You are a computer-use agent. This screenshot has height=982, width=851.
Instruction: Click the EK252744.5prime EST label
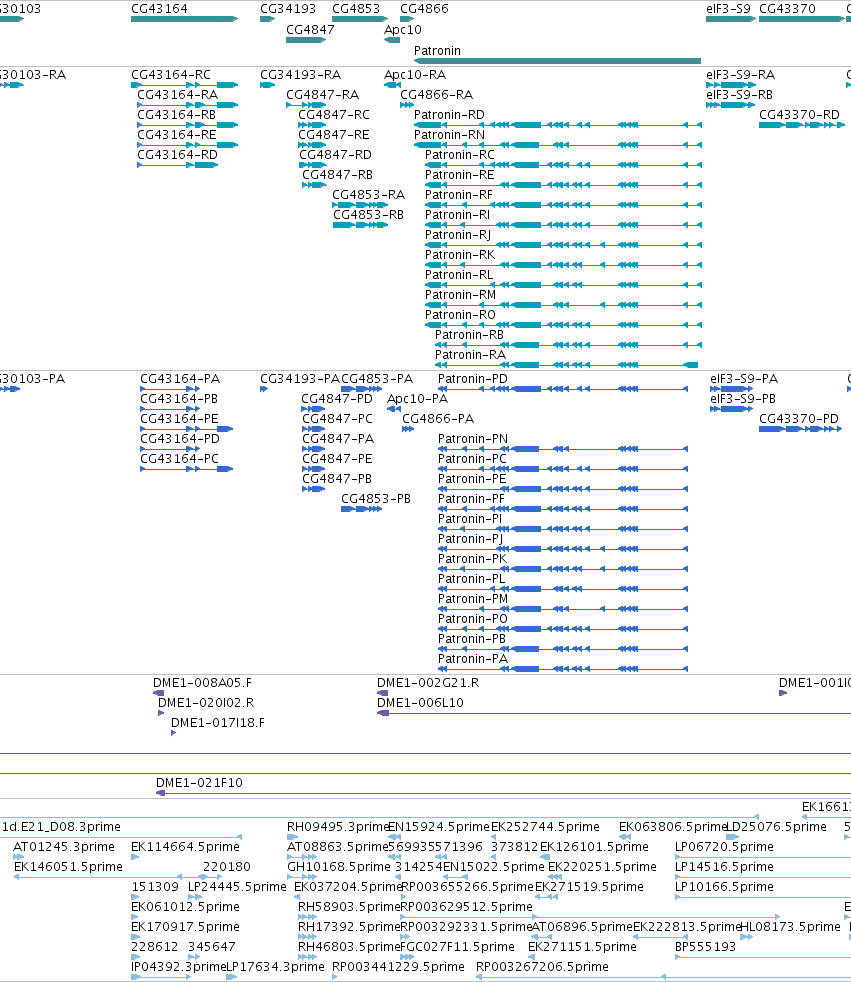tap(545, 827)
